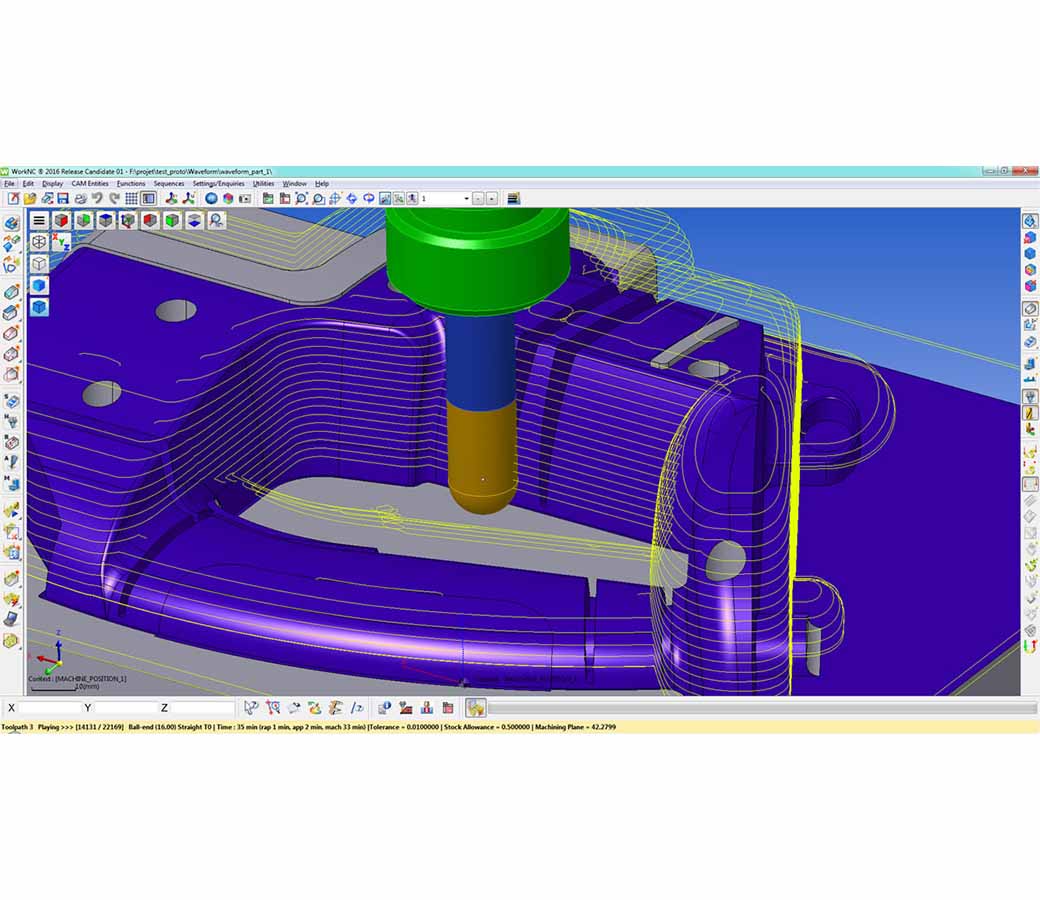Screen dimensions: 1040x900
Task: Open the Utilities menu
Action: 263,184
